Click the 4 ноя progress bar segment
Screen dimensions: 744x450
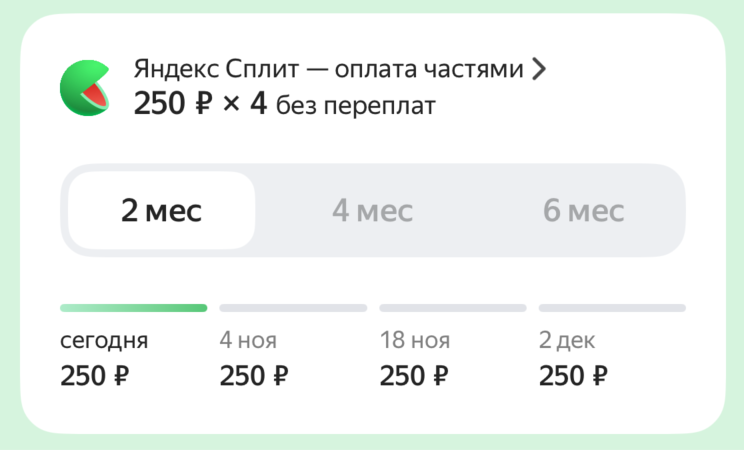pos(293,308)
